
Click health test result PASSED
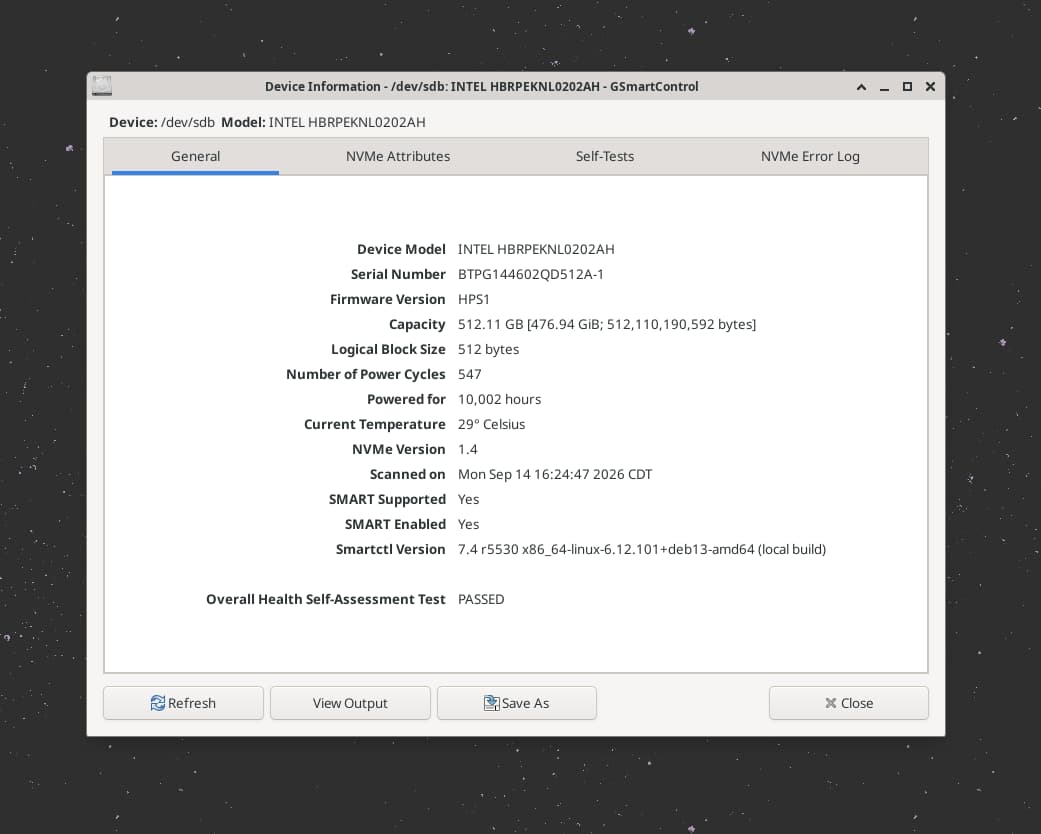[x=481, y=599]
